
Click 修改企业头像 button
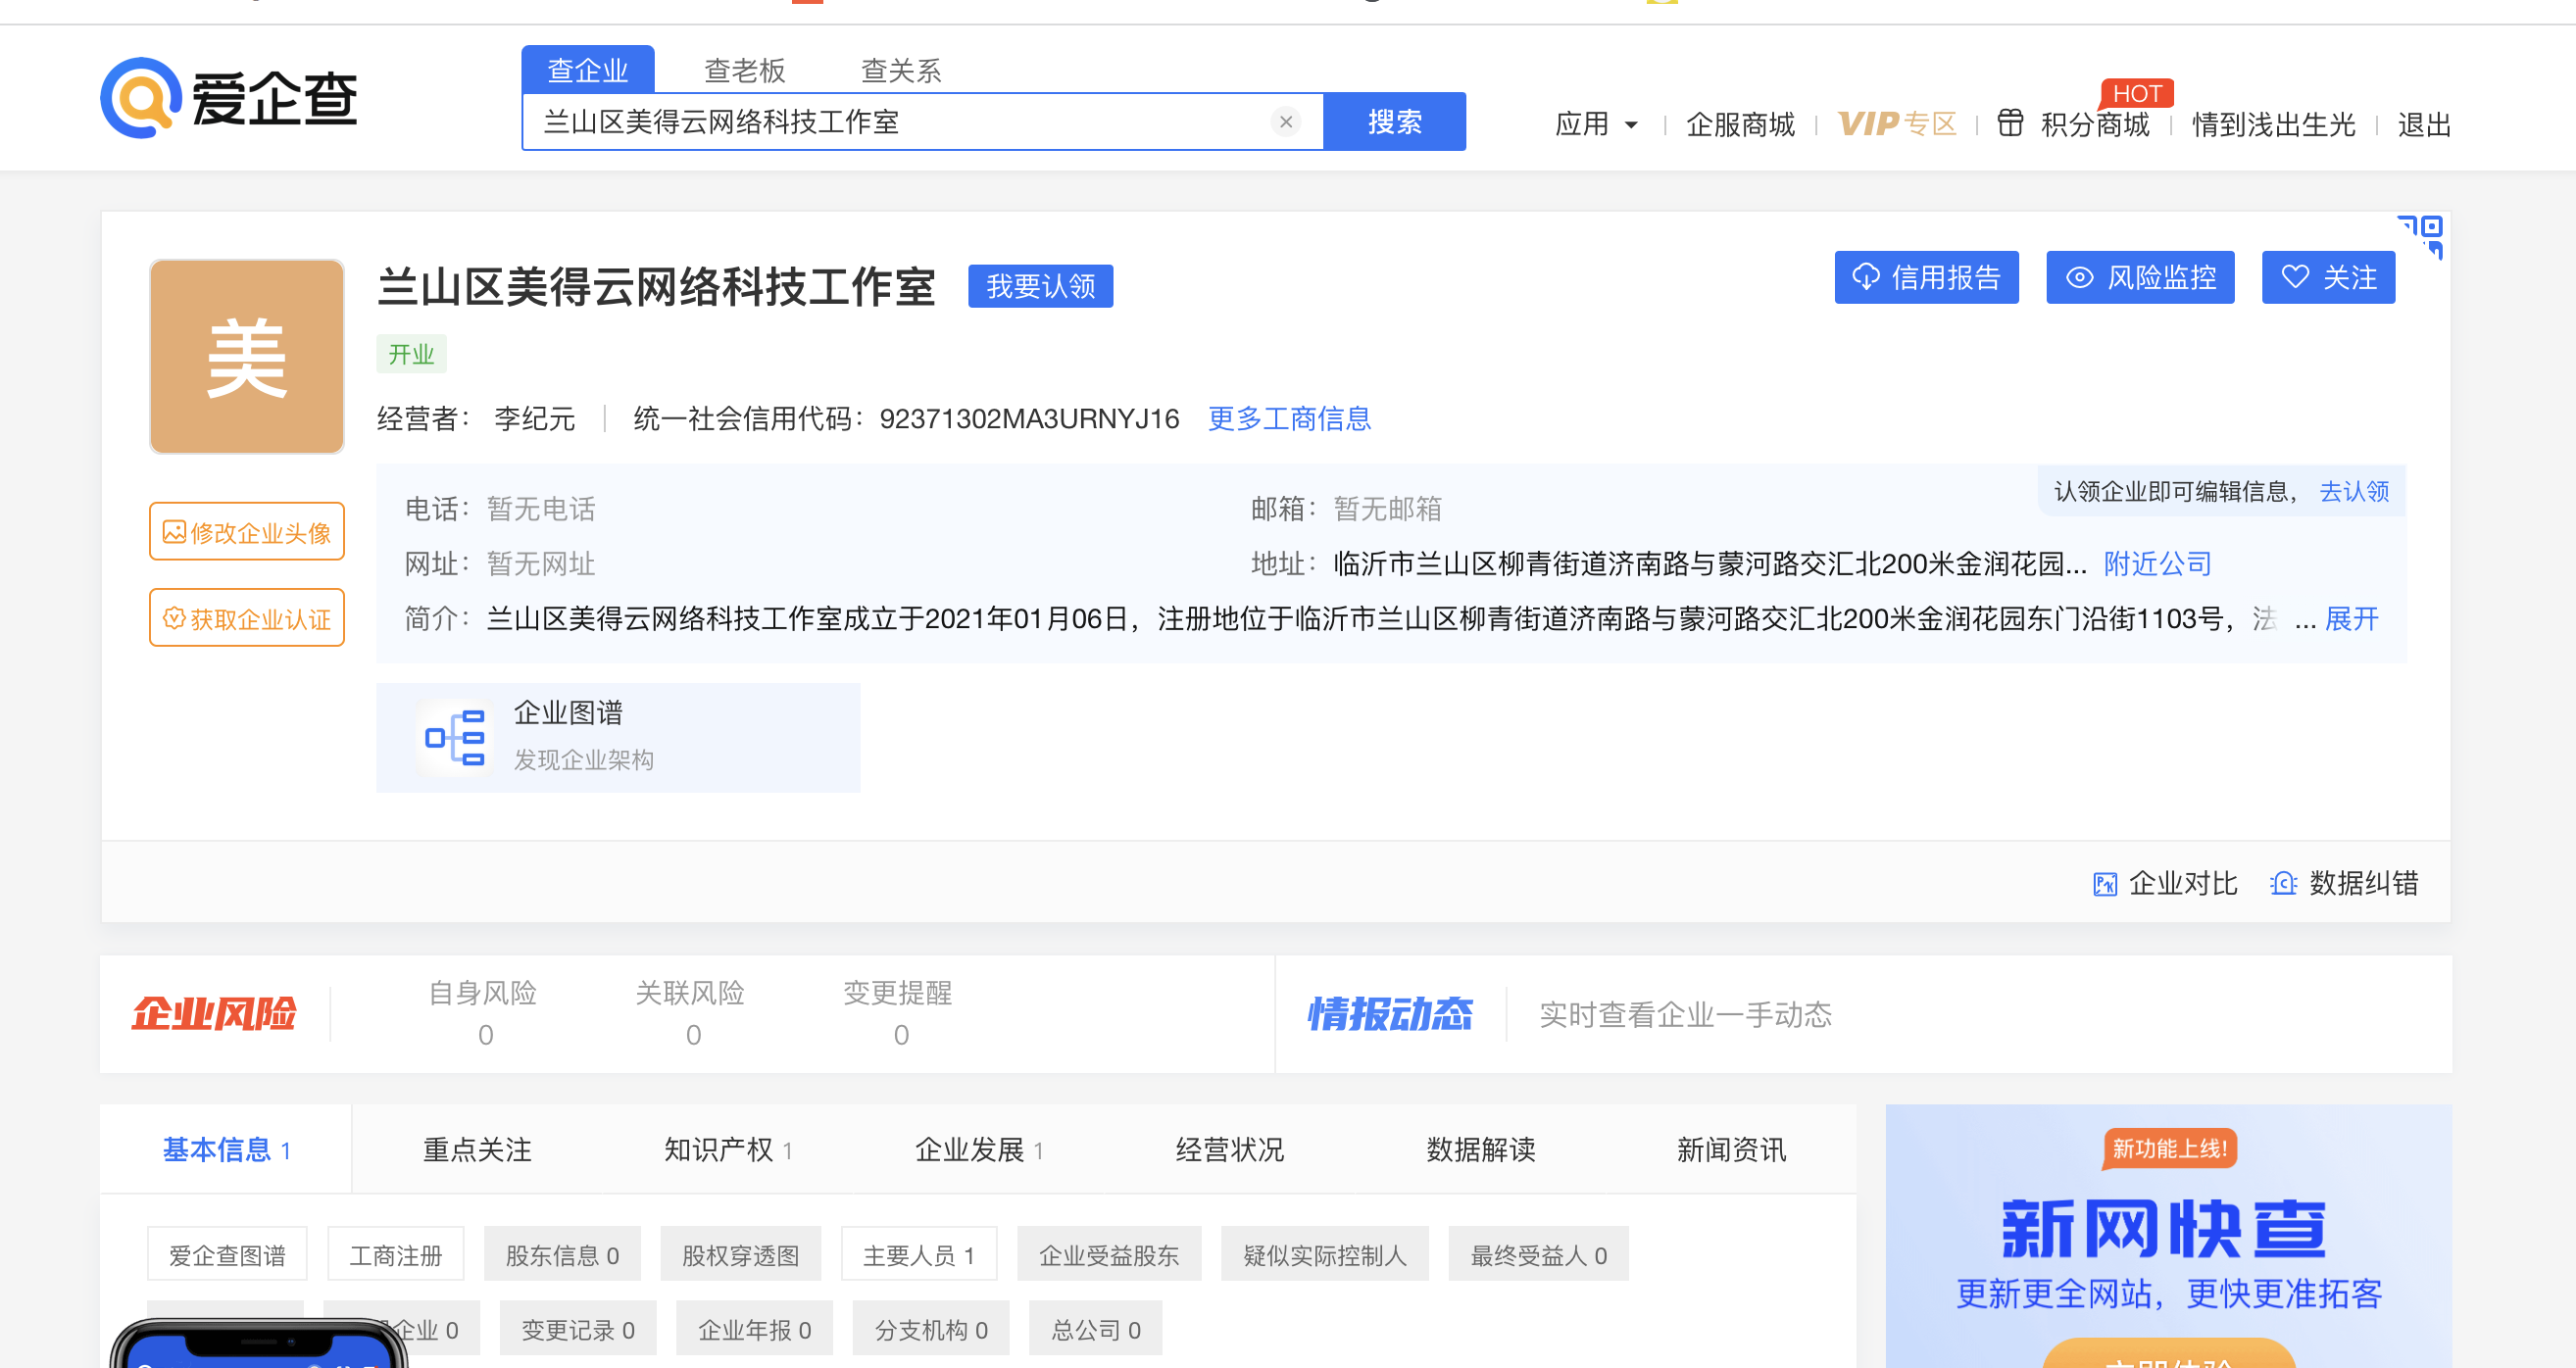click(247, 532)
